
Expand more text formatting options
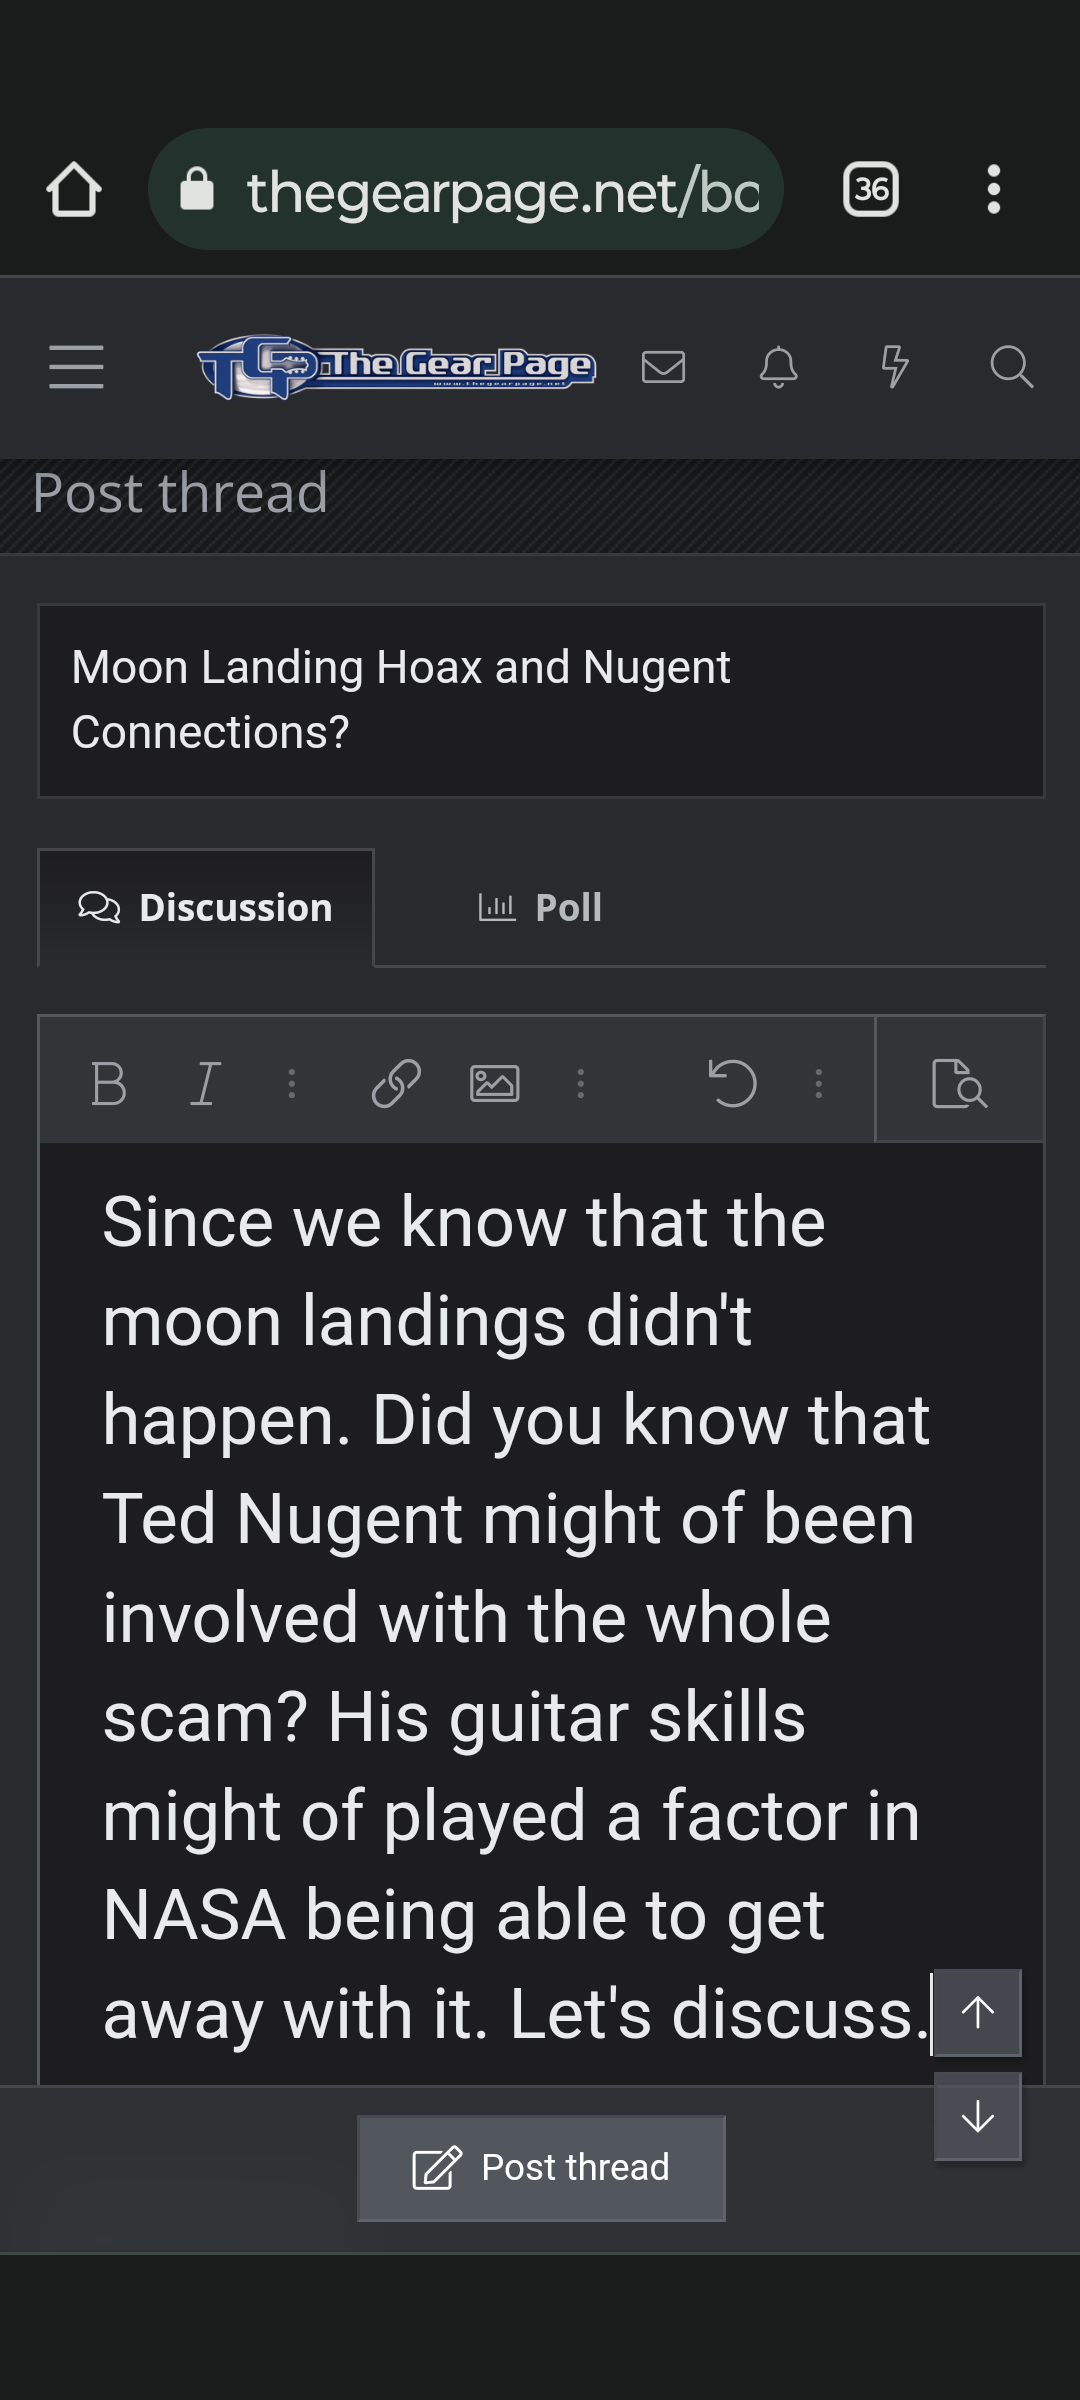click(x=292, y=1083)
